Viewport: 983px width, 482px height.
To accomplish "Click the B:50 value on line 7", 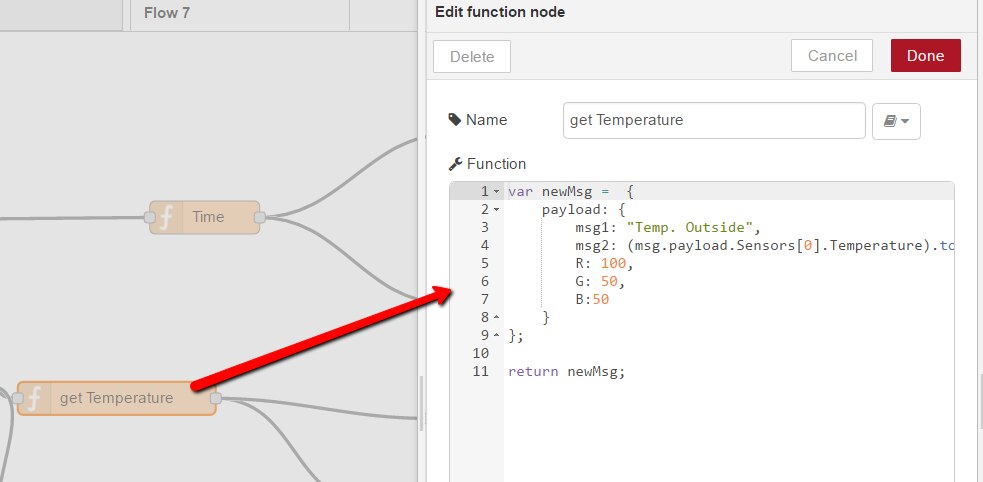I will click(592, 300).
